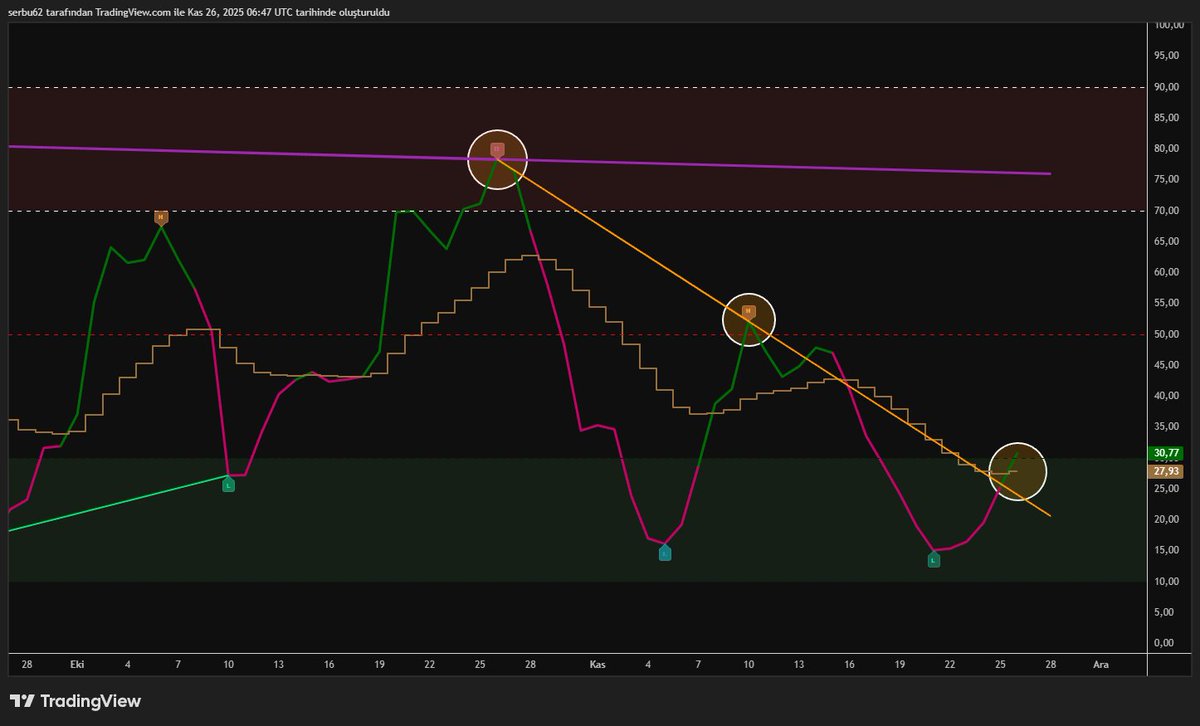Click the green 30,77 price tag
Viewport: 1200px width, 726px height.
[1167, 453]
